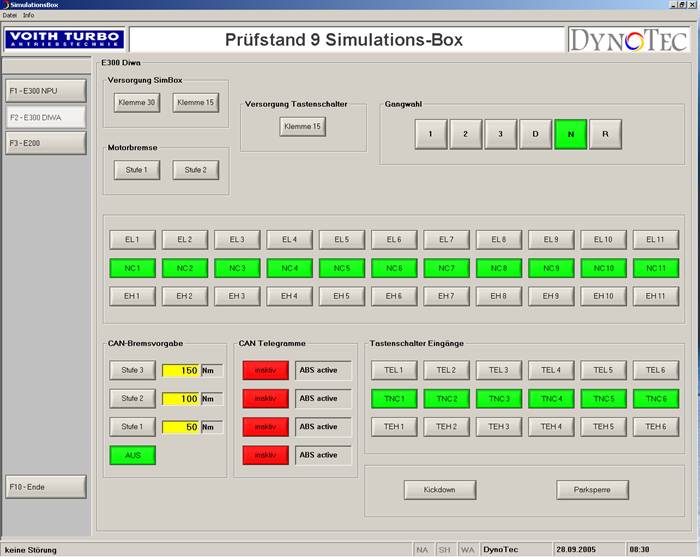Toggle the green TNC 3 input

[498, 398]
